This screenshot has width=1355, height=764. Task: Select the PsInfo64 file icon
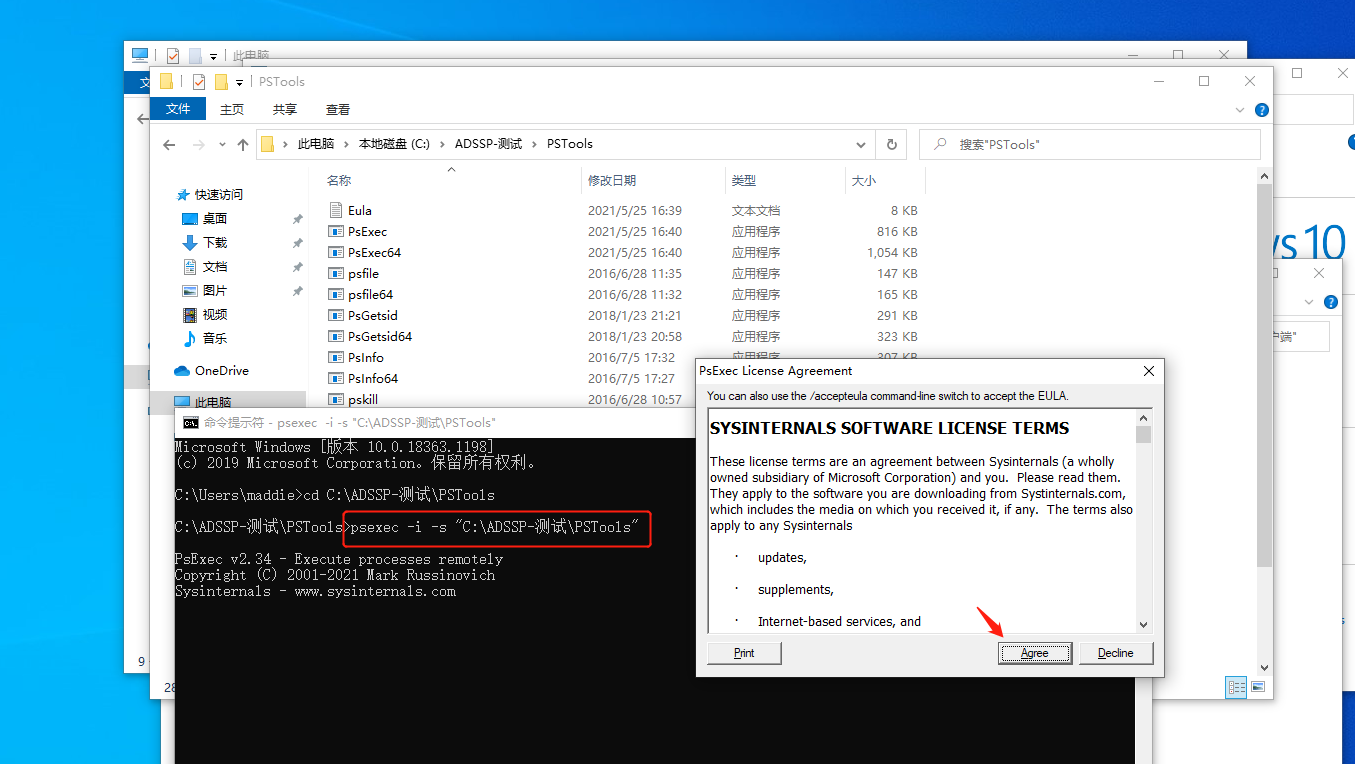(x=336, y=378)
